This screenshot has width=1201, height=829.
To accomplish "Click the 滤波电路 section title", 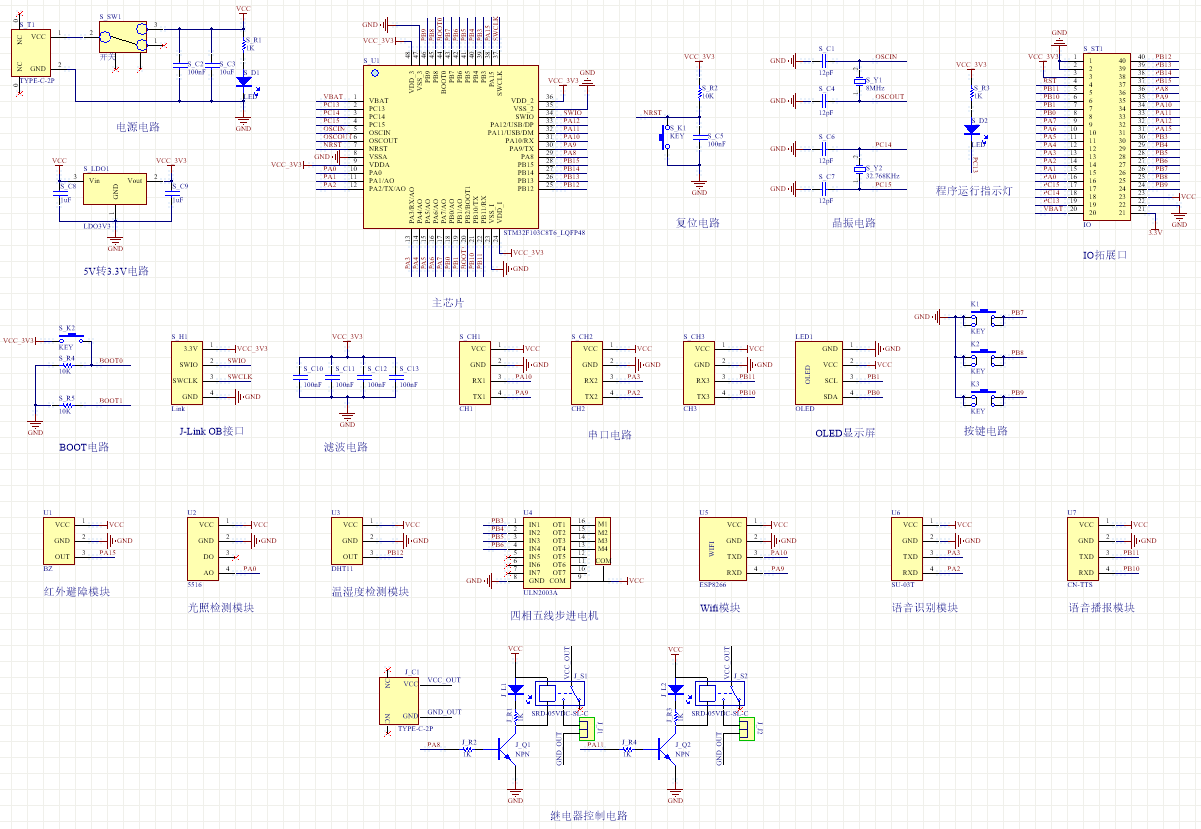I will [346, 447].
